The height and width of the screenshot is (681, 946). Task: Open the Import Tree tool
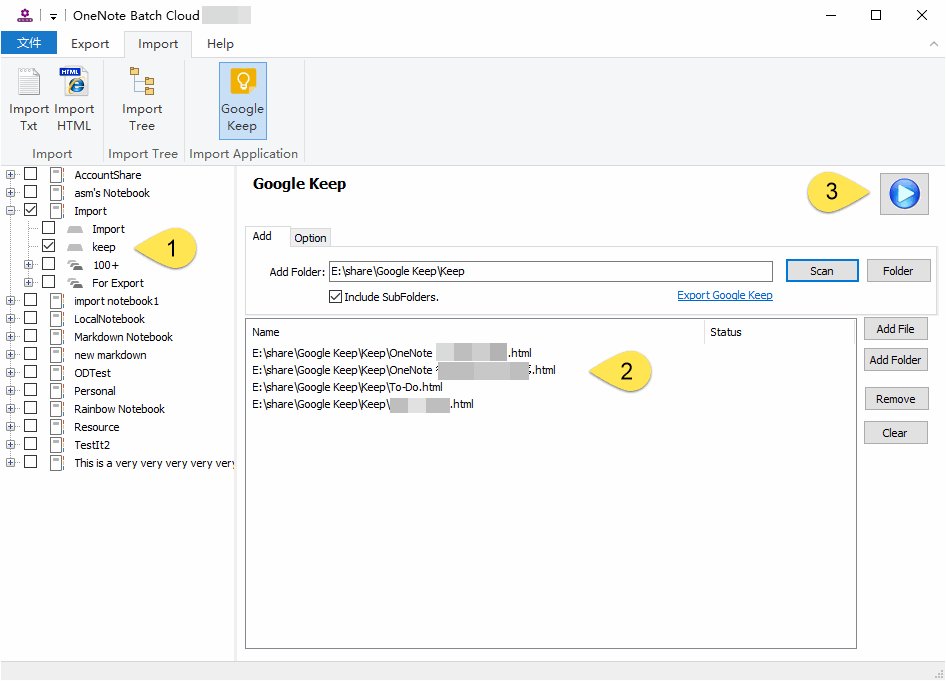pos(142,97)
